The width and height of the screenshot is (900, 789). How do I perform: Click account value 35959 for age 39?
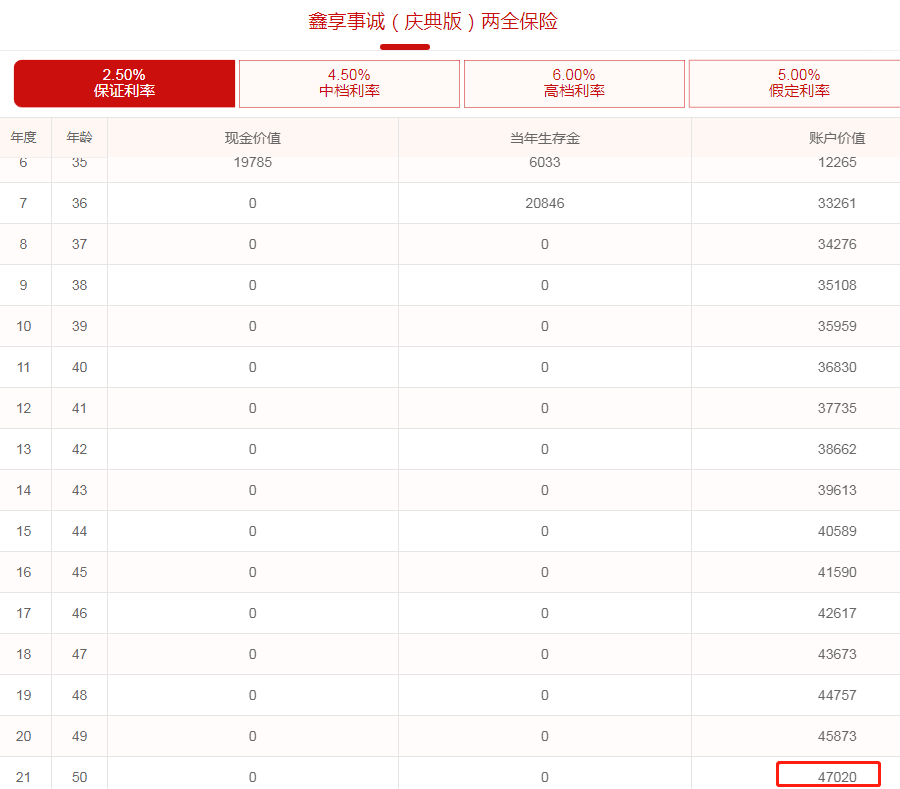click(x=837, y=326)
